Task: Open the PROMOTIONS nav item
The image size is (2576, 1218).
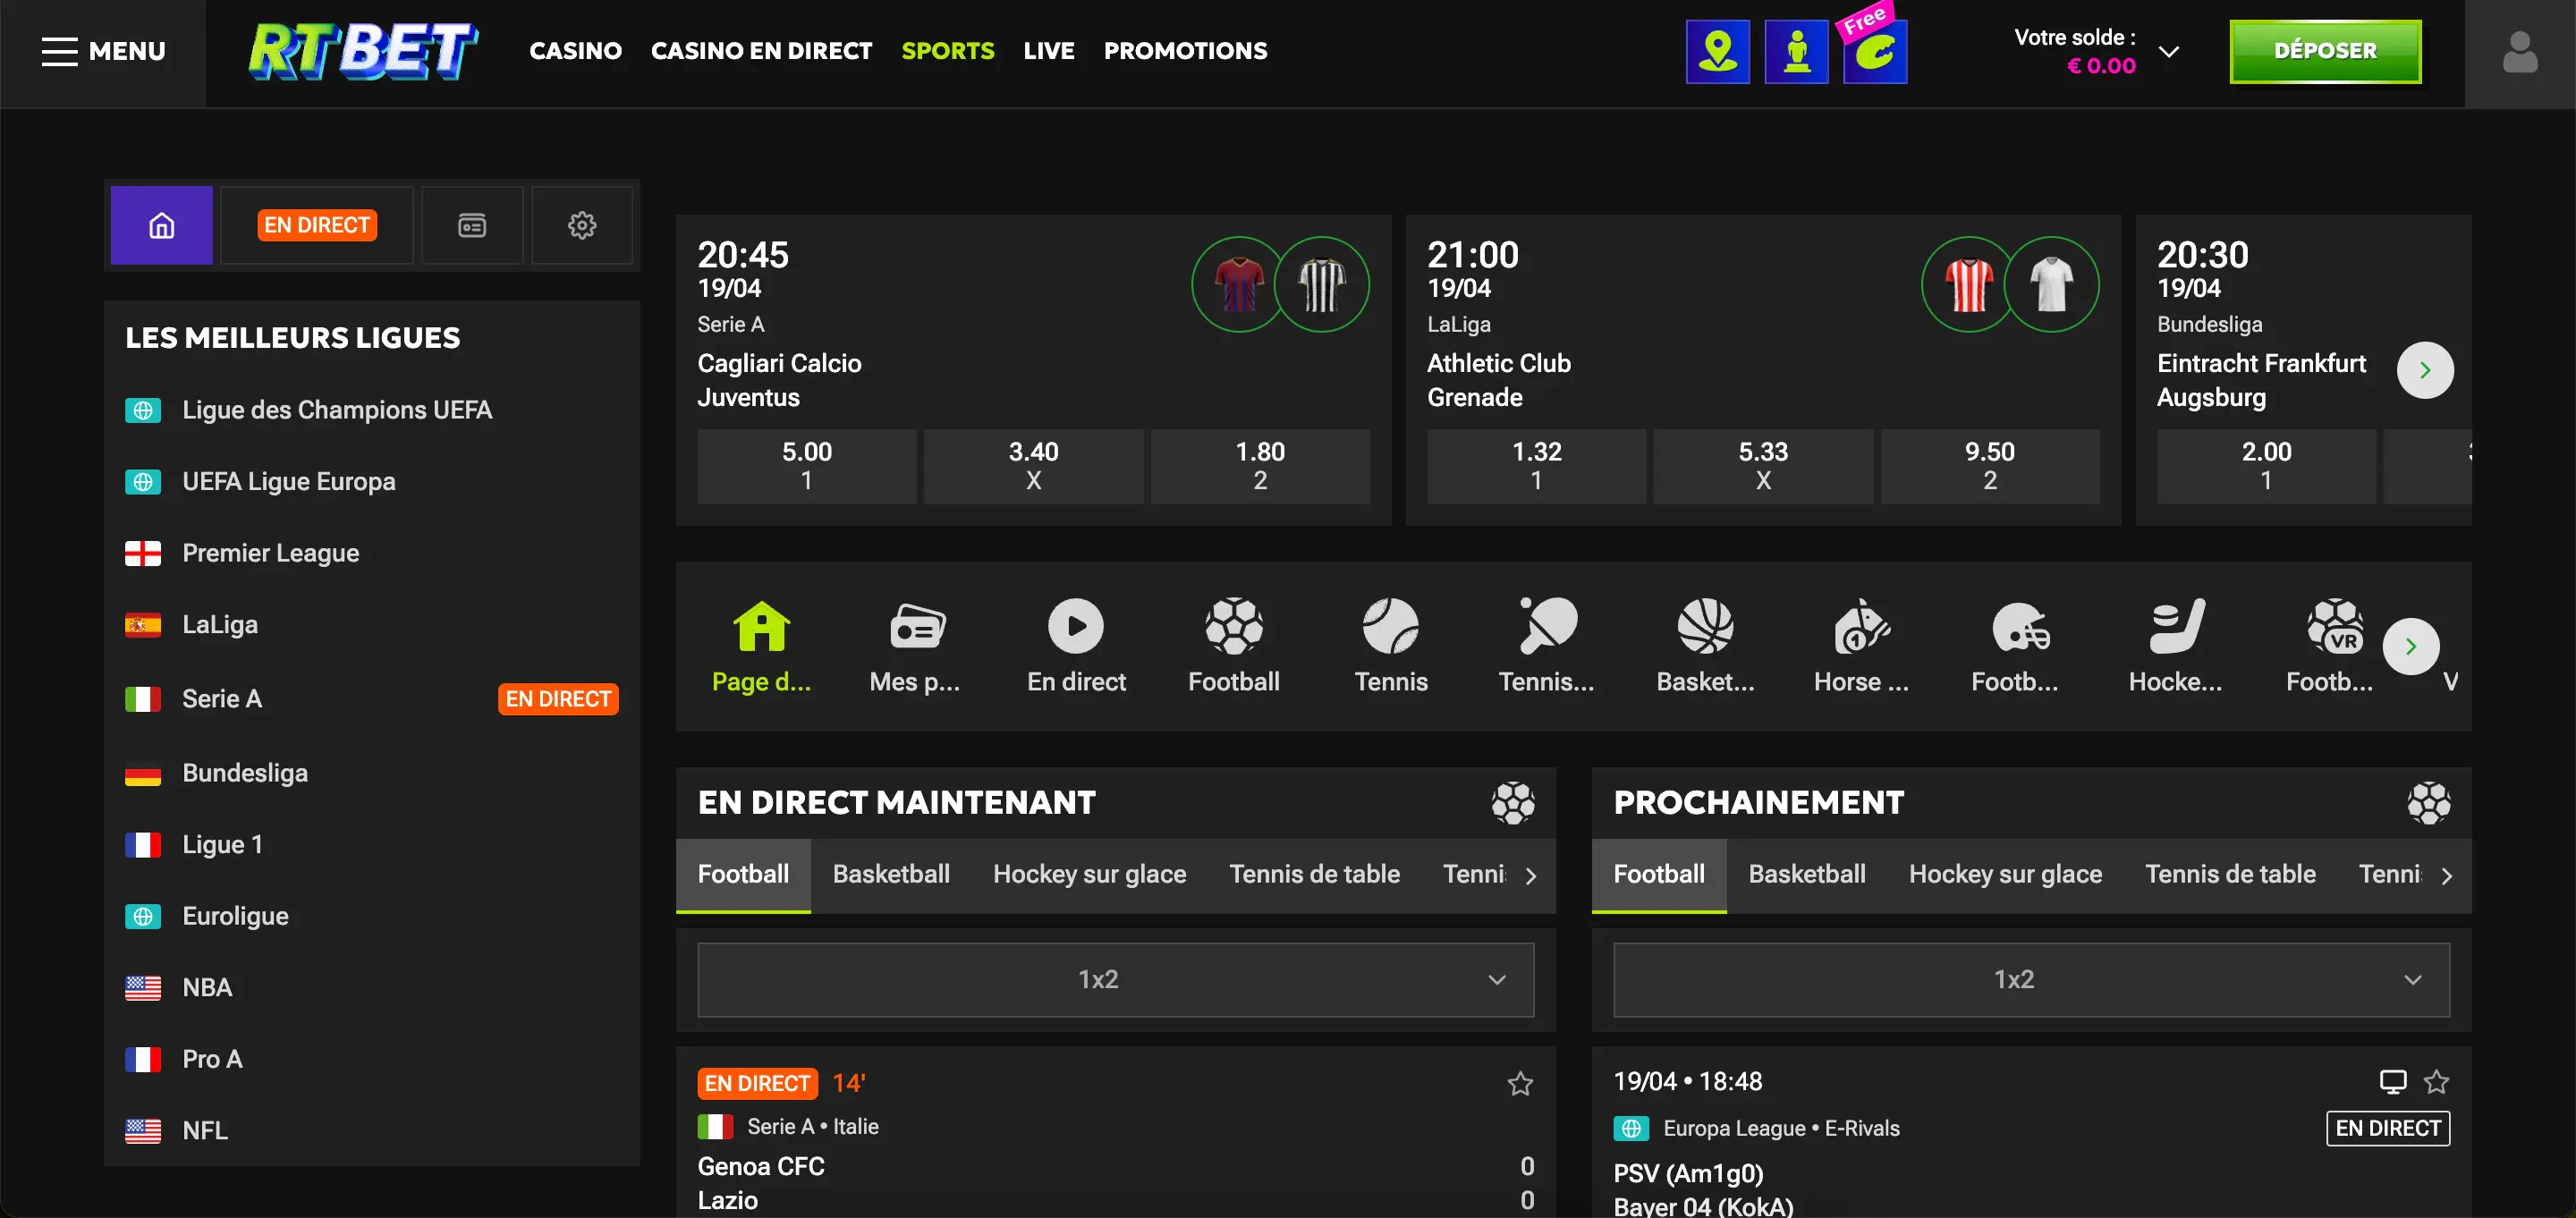Action: [x=1185, y=51]
